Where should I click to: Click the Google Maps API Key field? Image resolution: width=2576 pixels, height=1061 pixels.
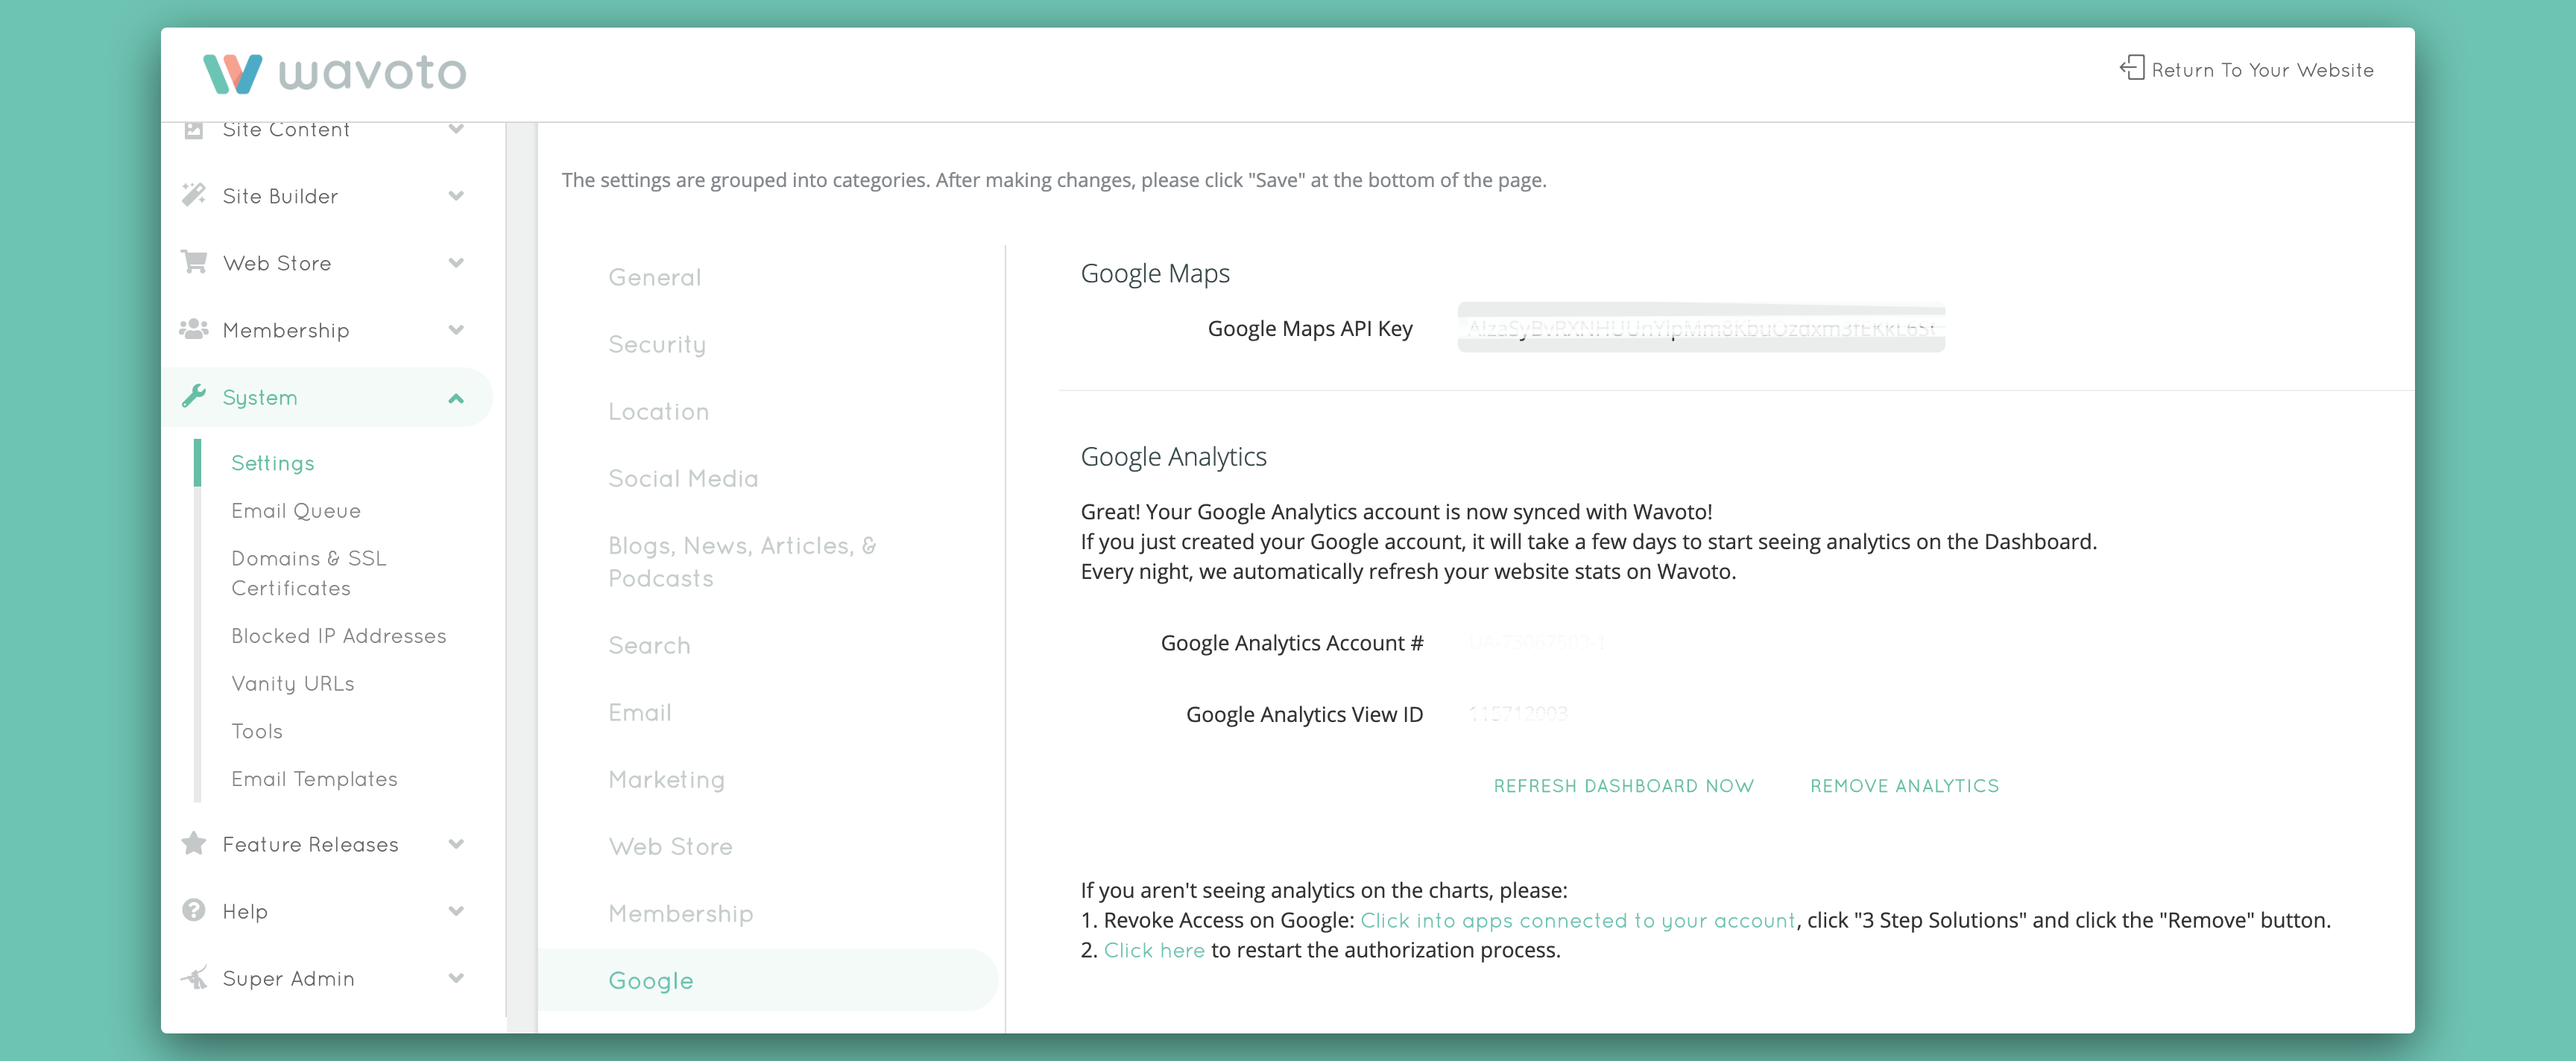pyautogui.click(x=1700, y=328)
